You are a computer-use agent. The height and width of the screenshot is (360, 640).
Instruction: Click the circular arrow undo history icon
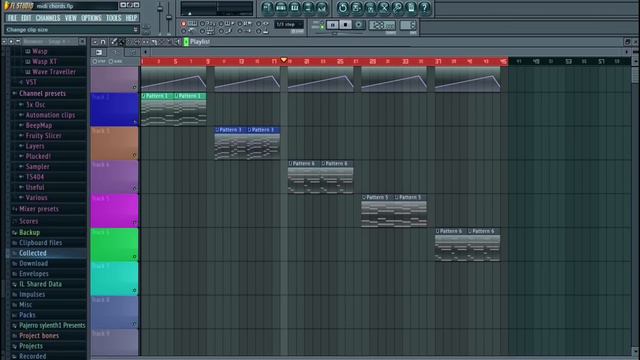(343, 7)
